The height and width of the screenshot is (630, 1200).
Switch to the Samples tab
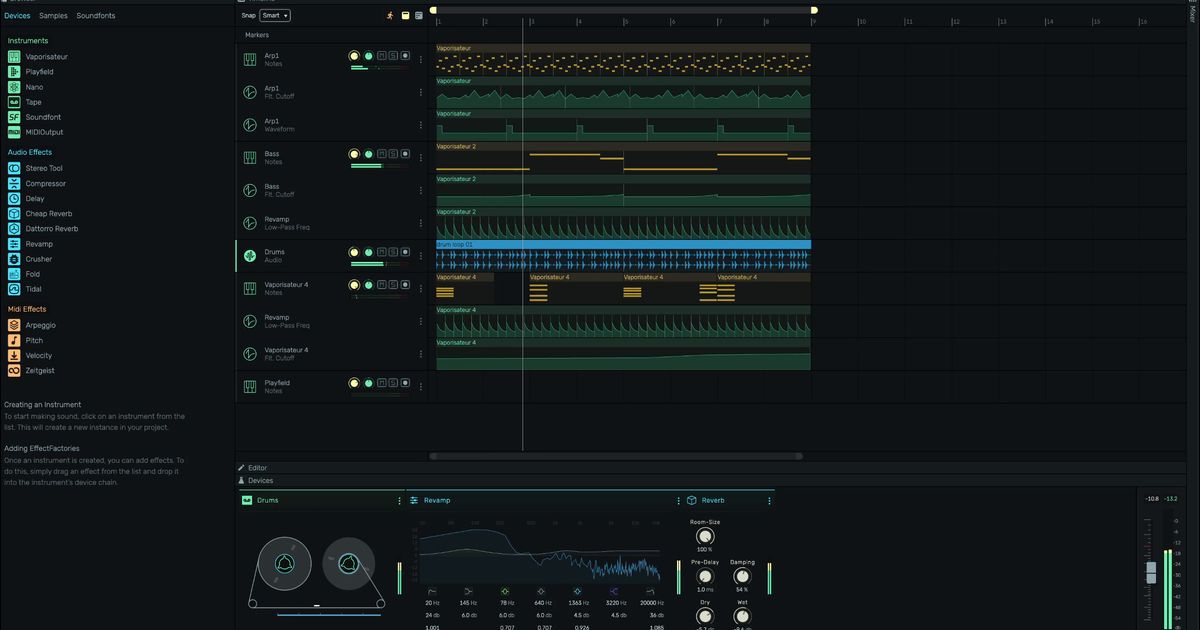pos(53,16)
